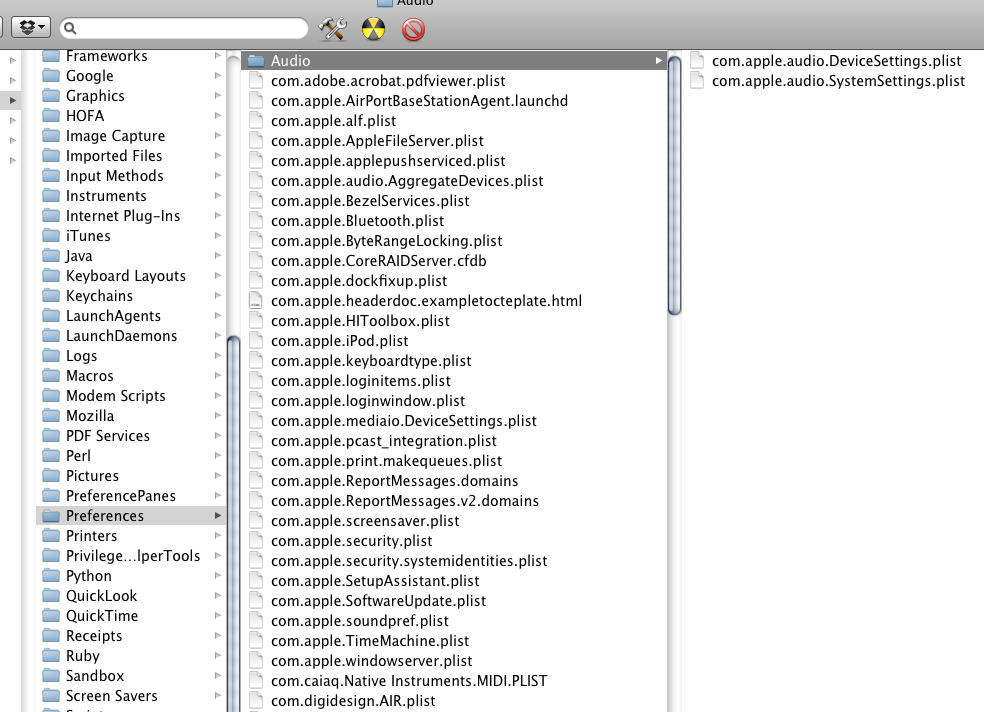Screen dimensions: 984x712
Task: Click the Python folder icon
Action: 51,576
